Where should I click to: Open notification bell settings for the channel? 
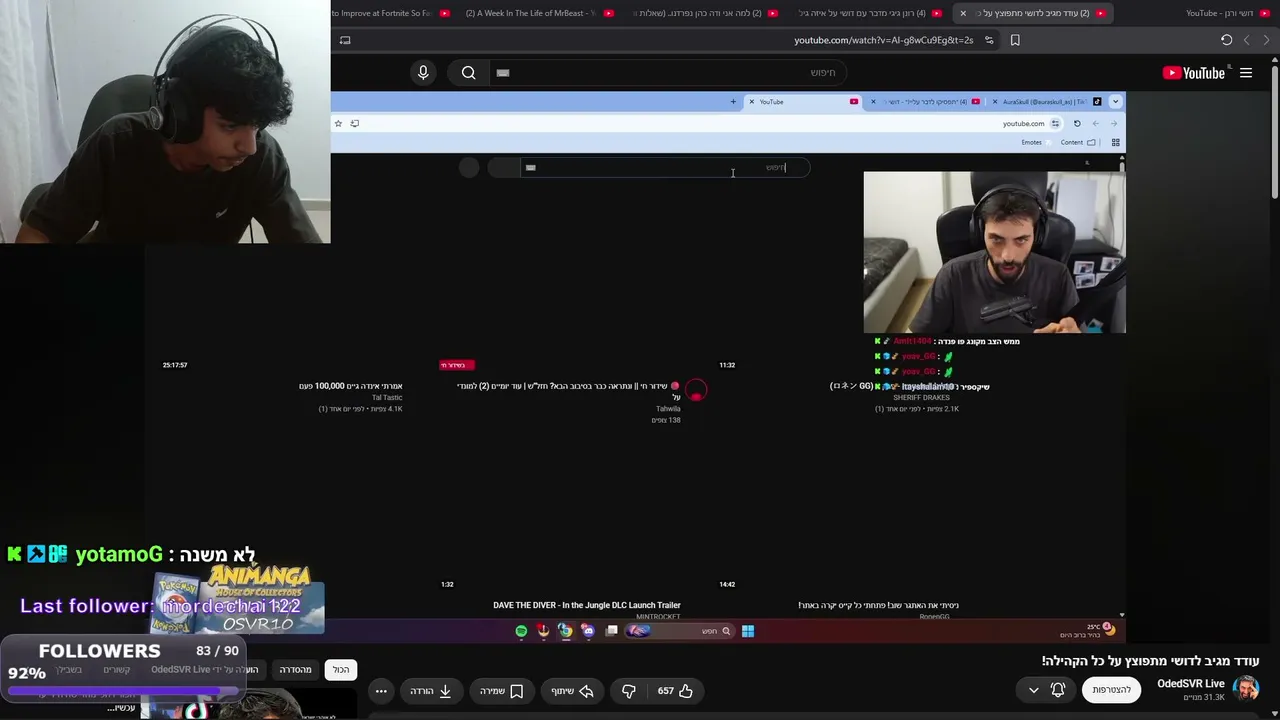[1058, 690]
